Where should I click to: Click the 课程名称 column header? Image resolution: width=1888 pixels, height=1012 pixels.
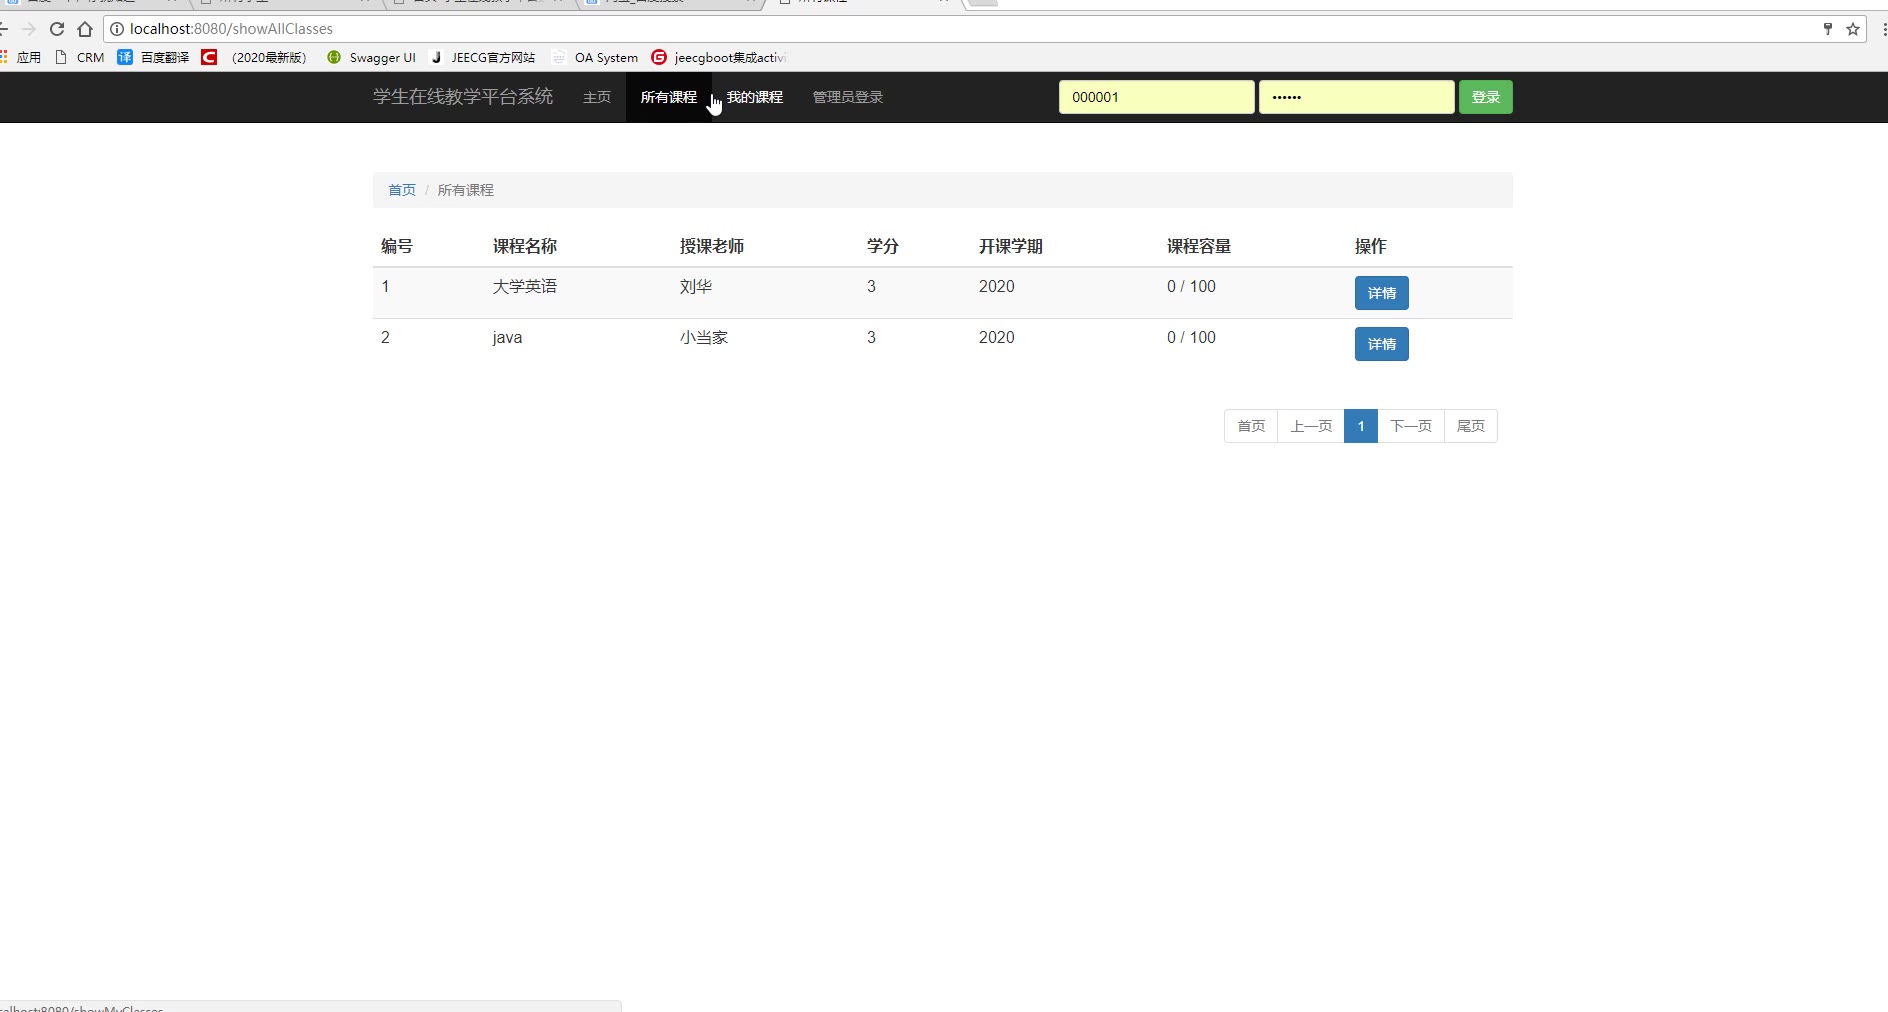525,246
